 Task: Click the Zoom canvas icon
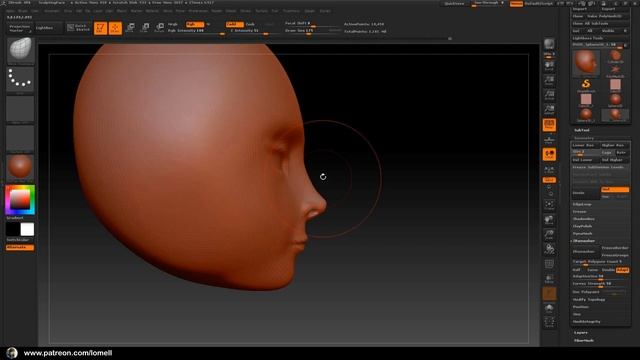click(x=549, y=80)
